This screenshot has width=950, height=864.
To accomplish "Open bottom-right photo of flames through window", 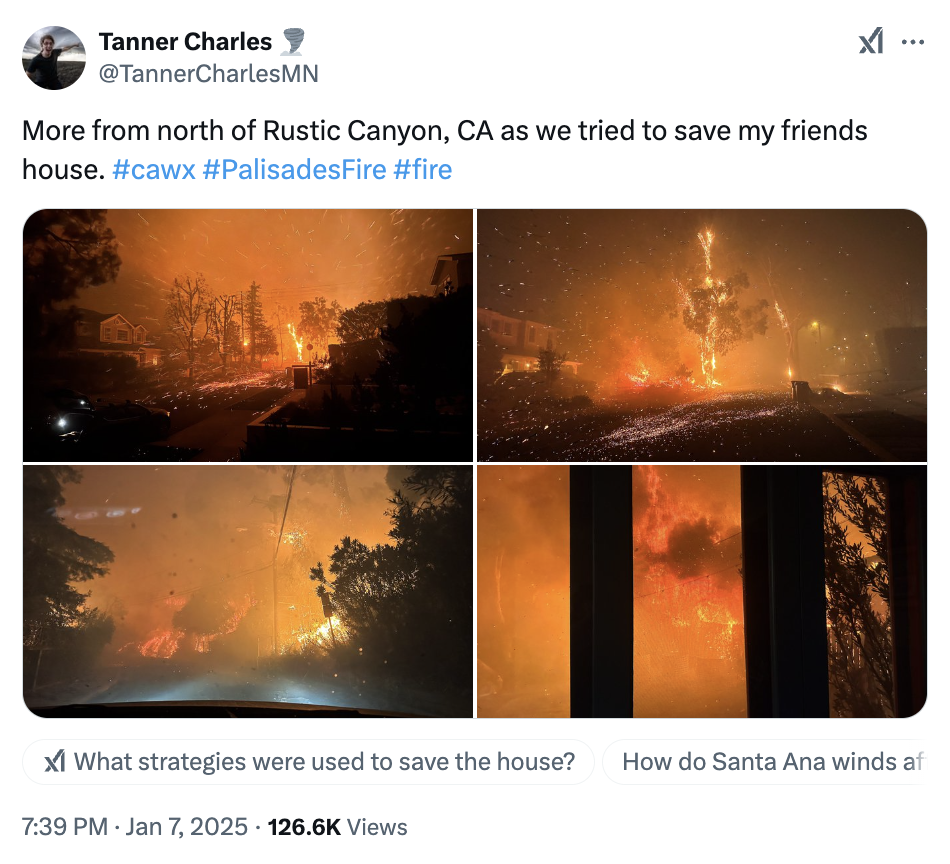I will [x=702, y=591].
